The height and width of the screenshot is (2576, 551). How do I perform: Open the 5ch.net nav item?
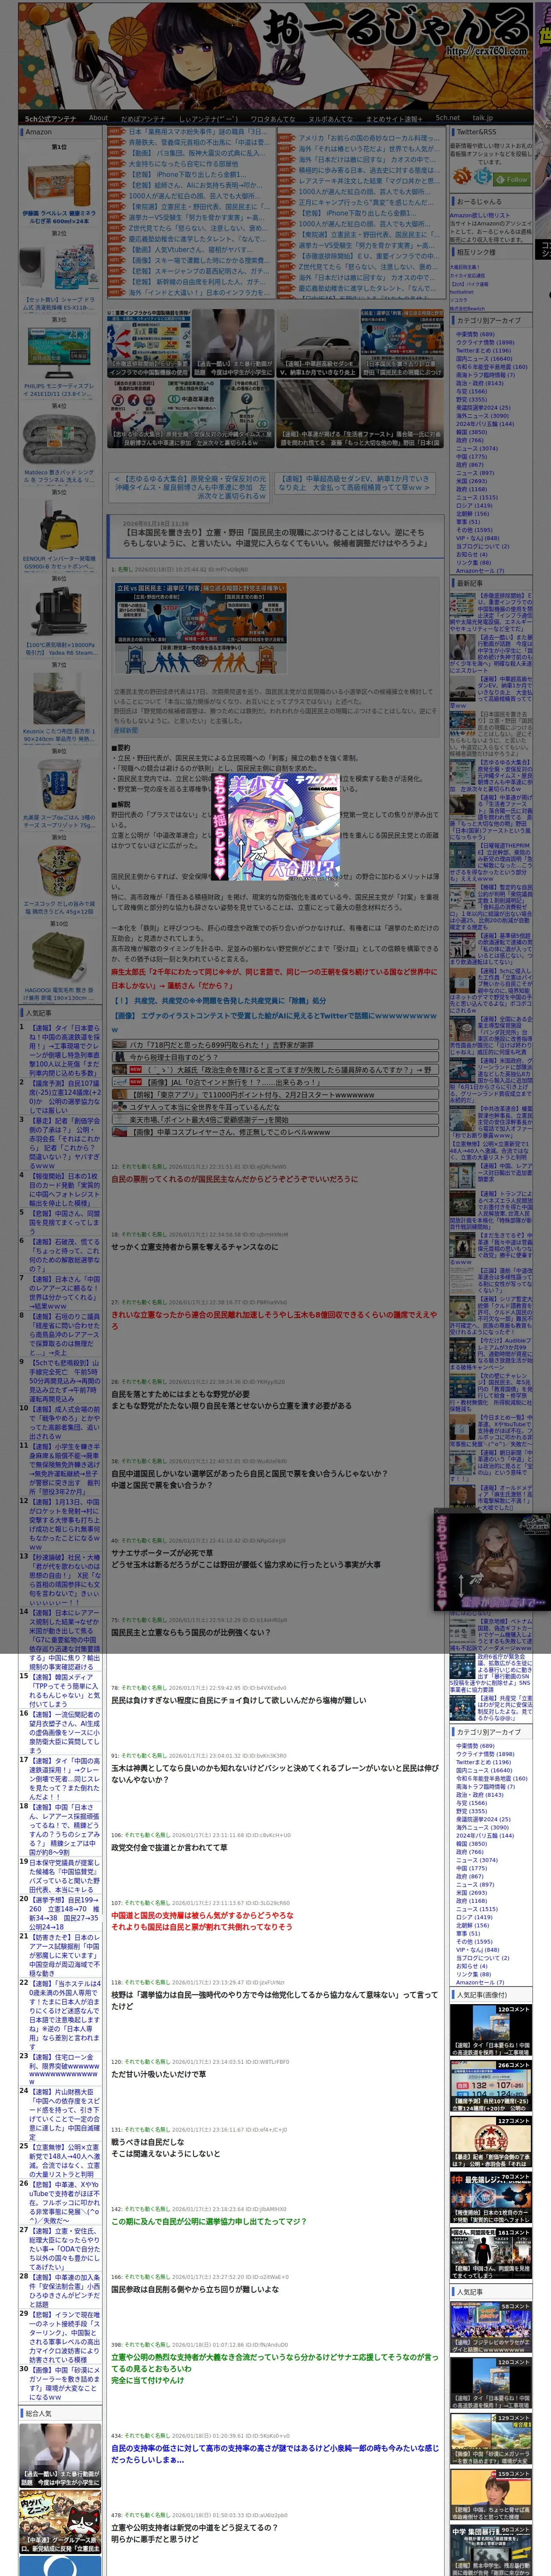[x=448, y=118]
